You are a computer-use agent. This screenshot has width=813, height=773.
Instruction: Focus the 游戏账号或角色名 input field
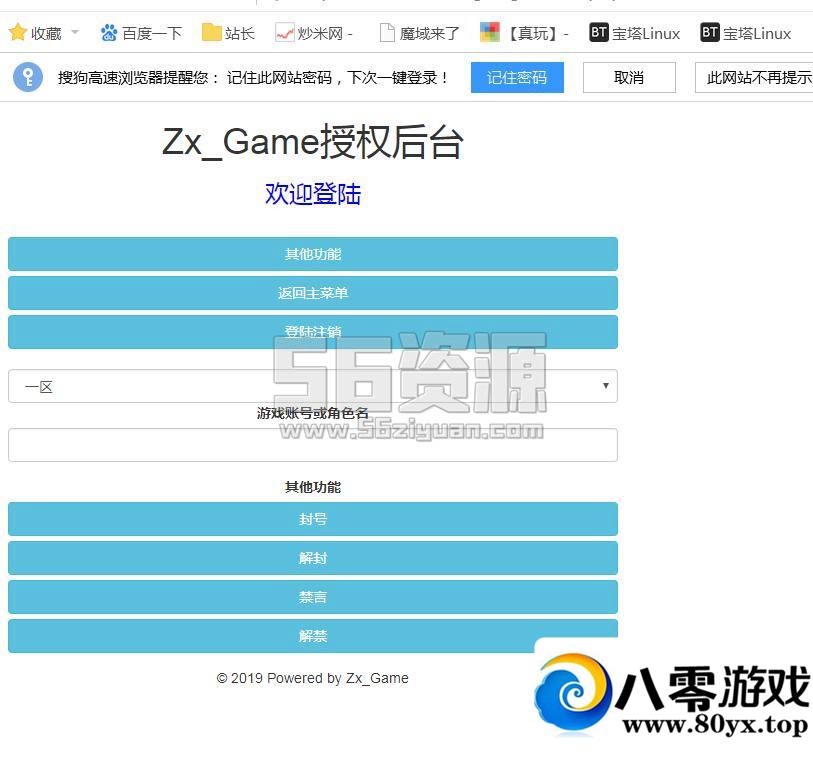312,445
